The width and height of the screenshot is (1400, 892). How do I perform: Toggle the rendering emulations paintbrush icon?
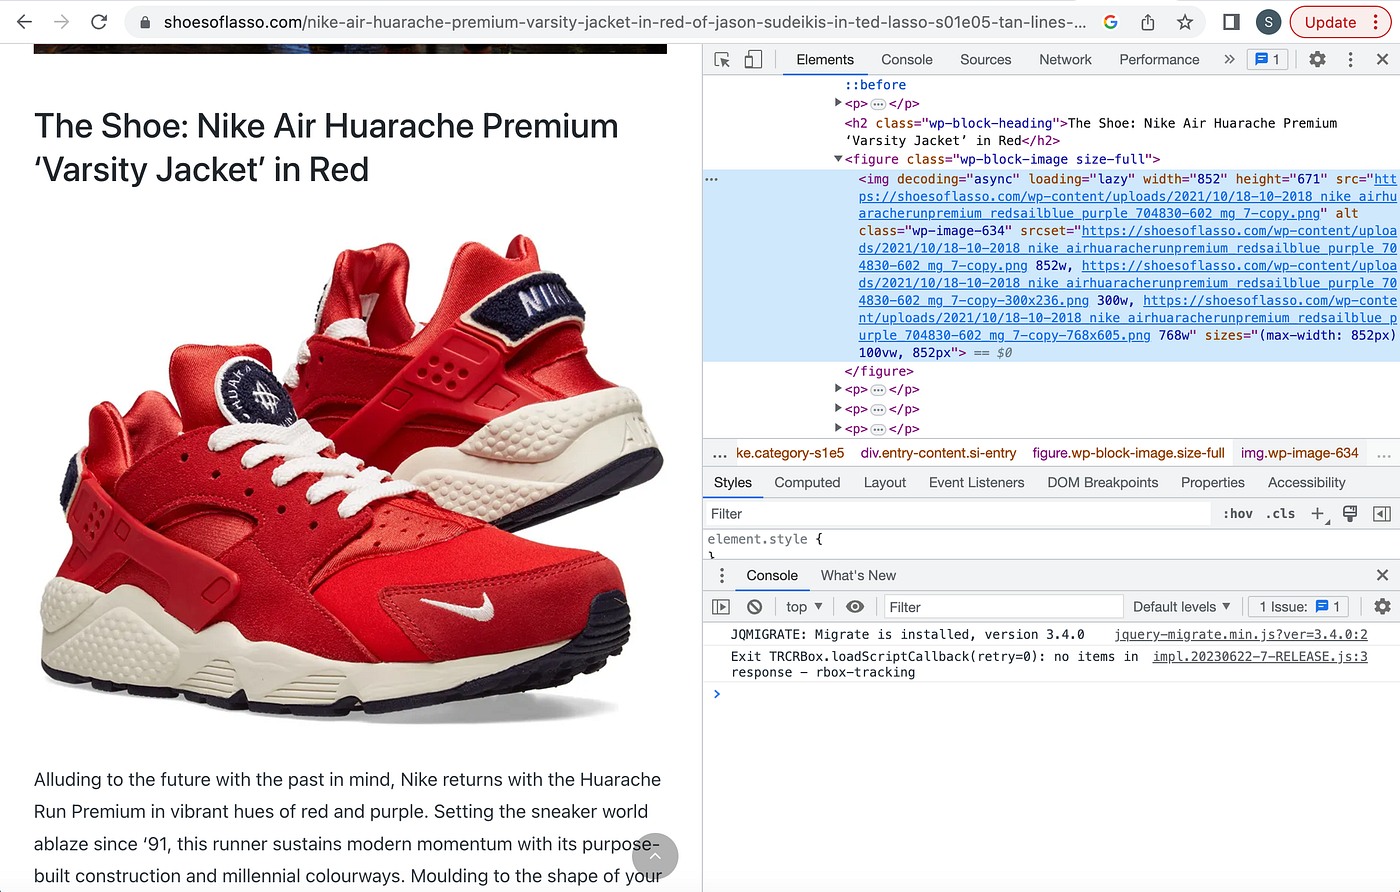[1350, 514]
